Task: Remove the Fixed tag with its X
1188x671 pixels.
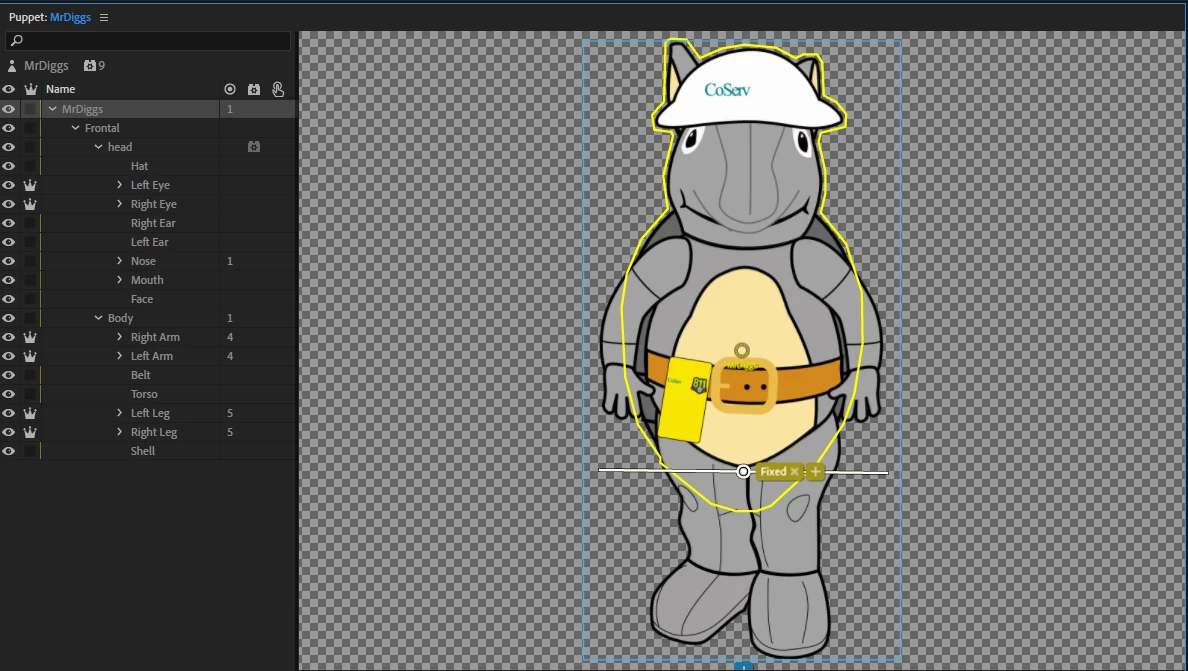Action: point(794,472)
